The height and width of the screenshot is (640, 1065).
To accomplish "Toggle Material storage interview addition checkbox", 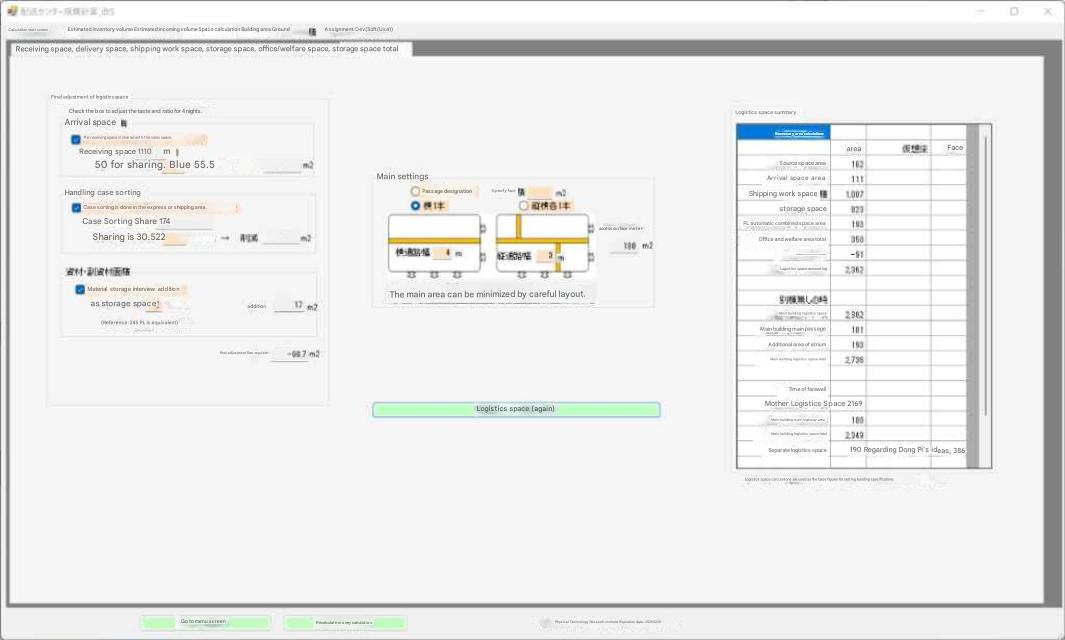I will (x=80, y=290).
